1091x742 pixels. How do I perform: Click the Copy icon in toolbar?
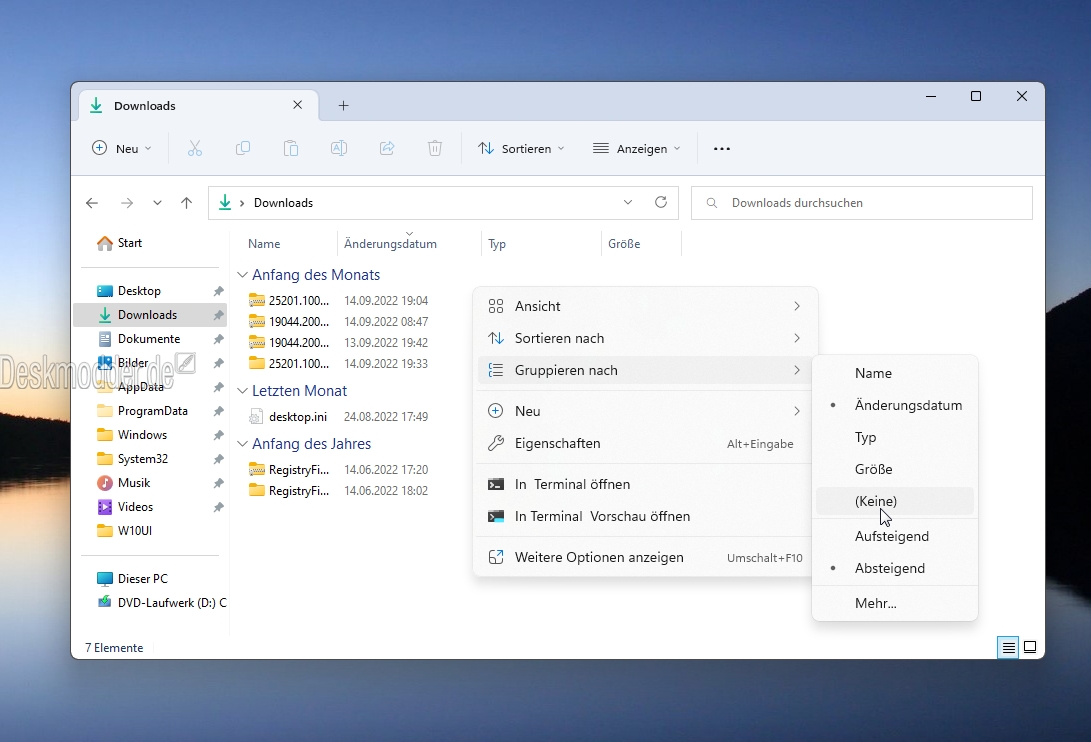click(x=243, y=148)
